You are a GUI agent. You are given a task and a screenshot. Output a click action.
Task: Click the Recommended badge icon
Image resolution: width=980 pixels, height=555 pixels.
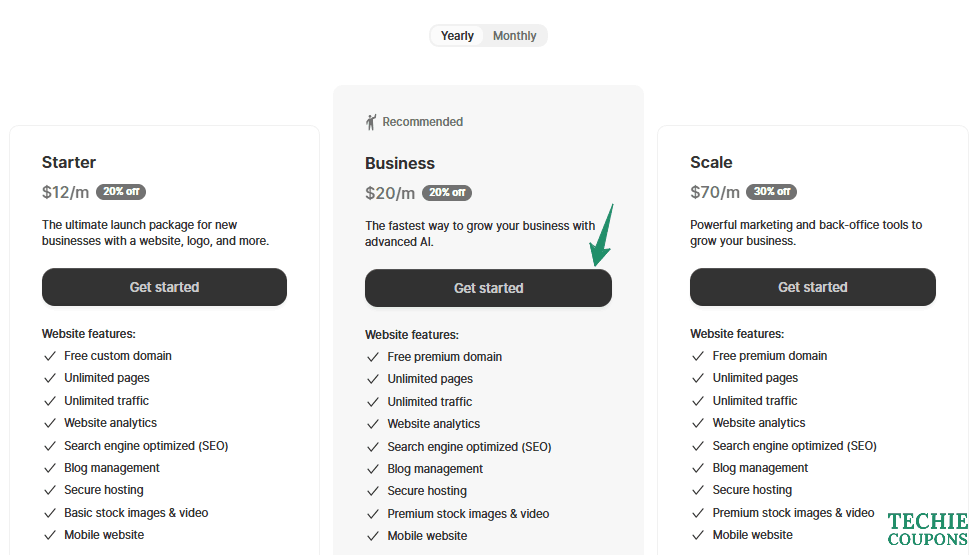pos(372,122)
